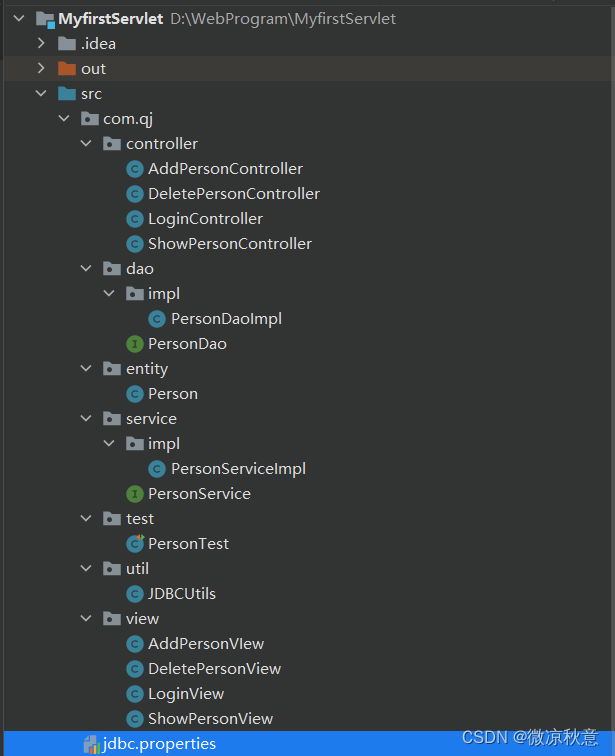615x756 pixels.
Task: Click the controller package folder icon
Action: click(112, 143)
